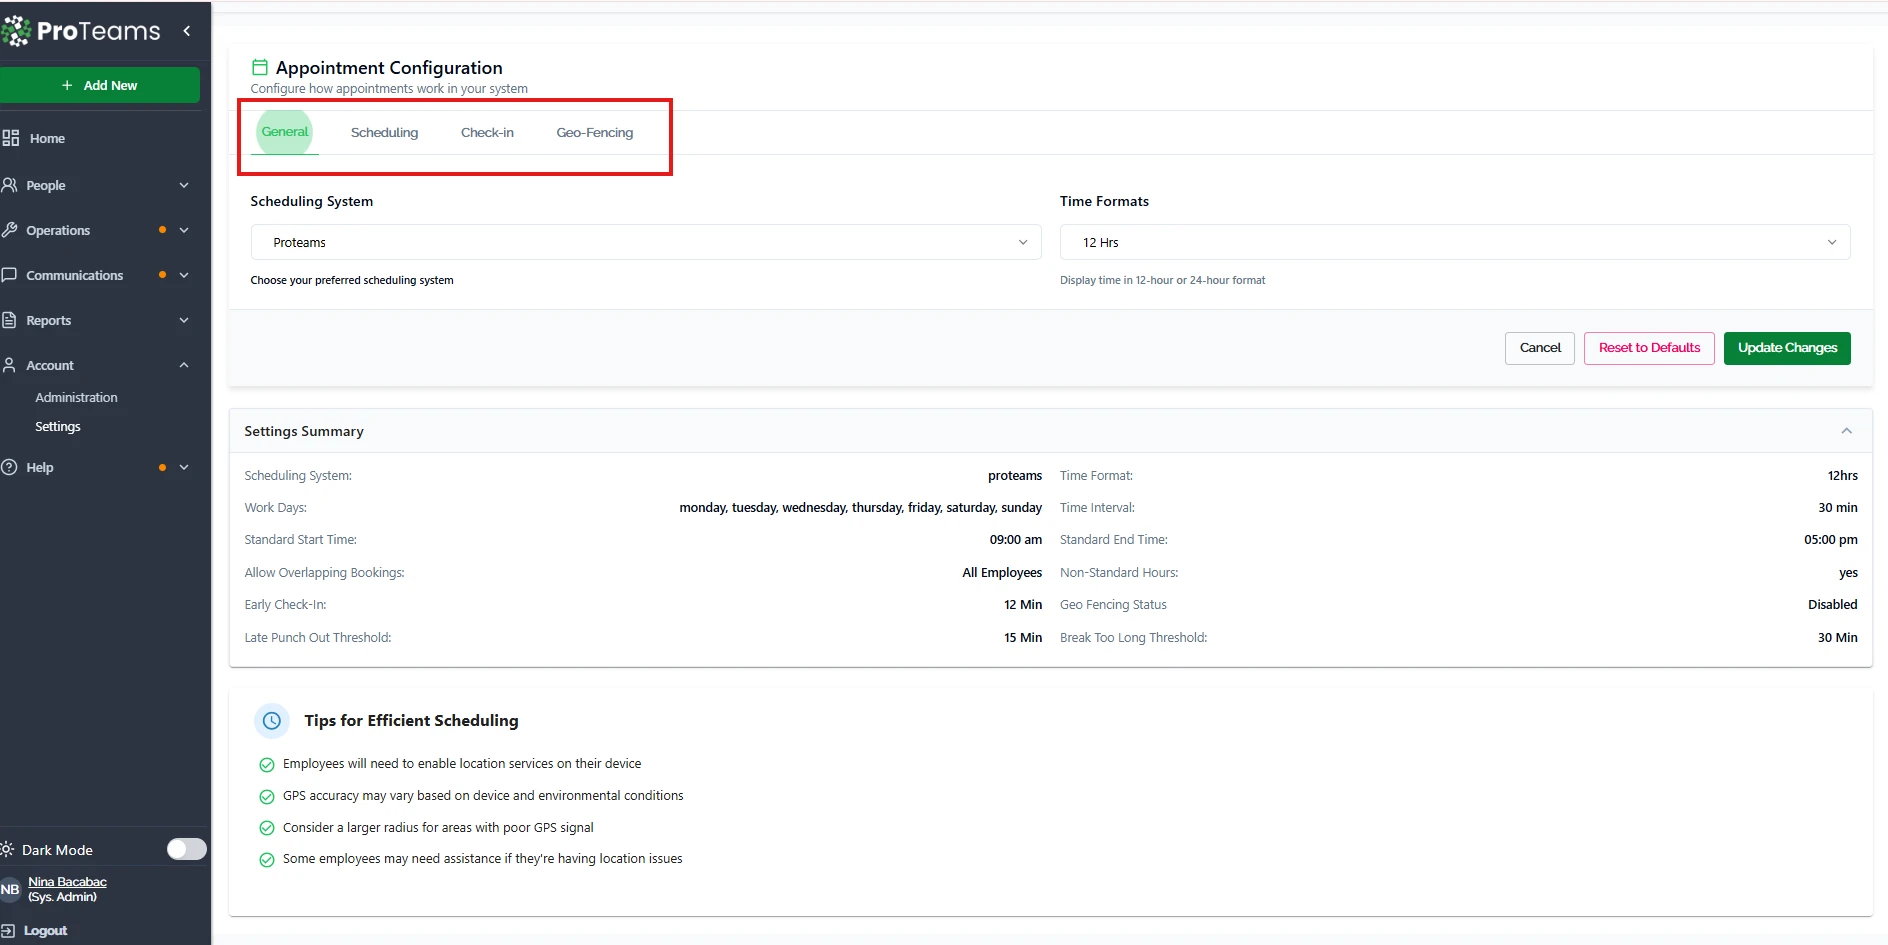Click the Home grid icon
1888x945 pixels.
pos(11,138)
